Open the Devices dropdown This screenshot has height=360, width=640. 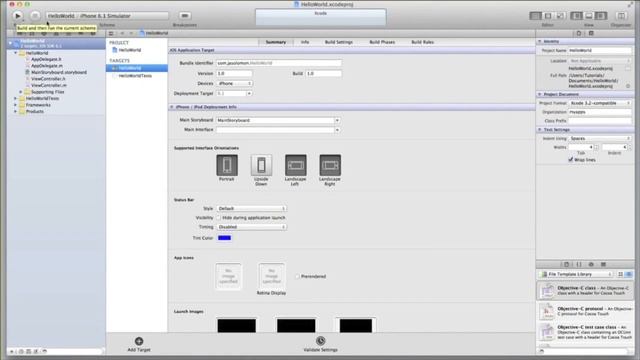(234, 83)
